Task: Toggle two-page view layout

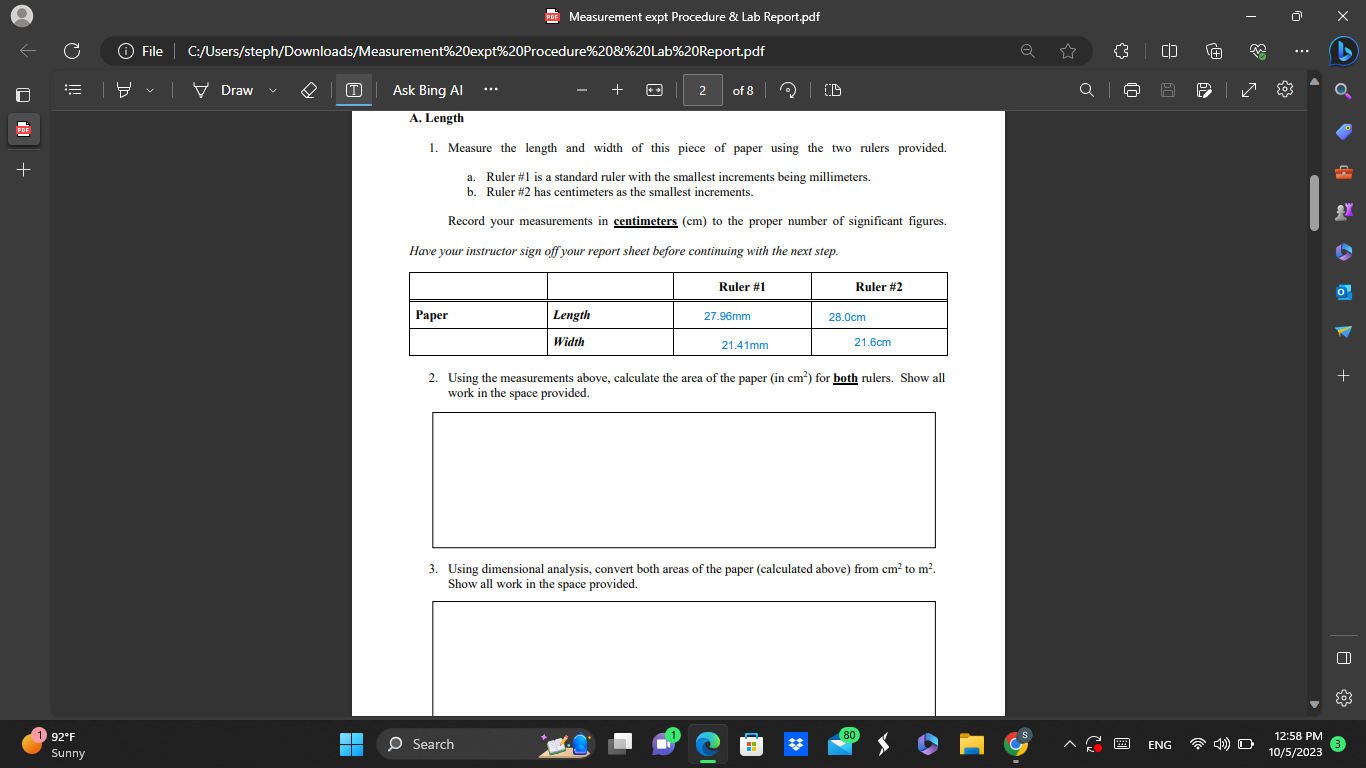Action: [832, 90]
